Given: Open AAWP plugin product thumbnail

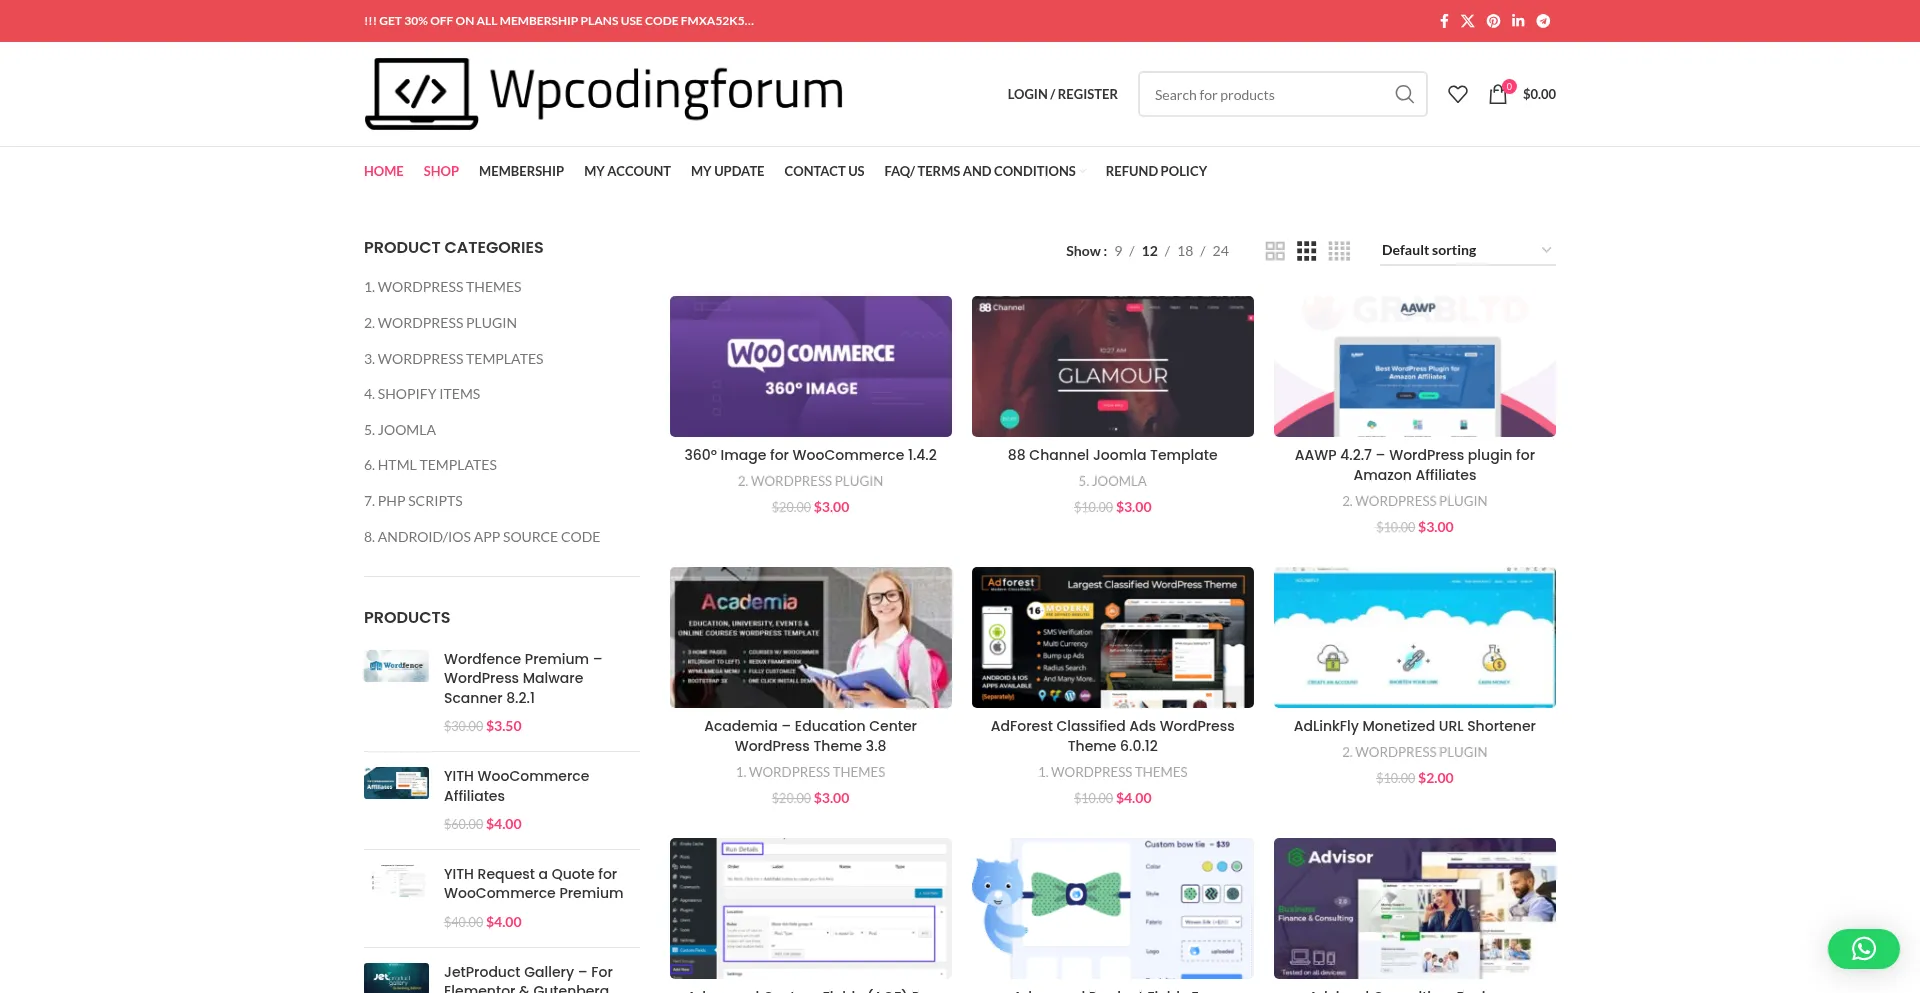Looking at the screenshot, I should click(x=1415, y=366).
